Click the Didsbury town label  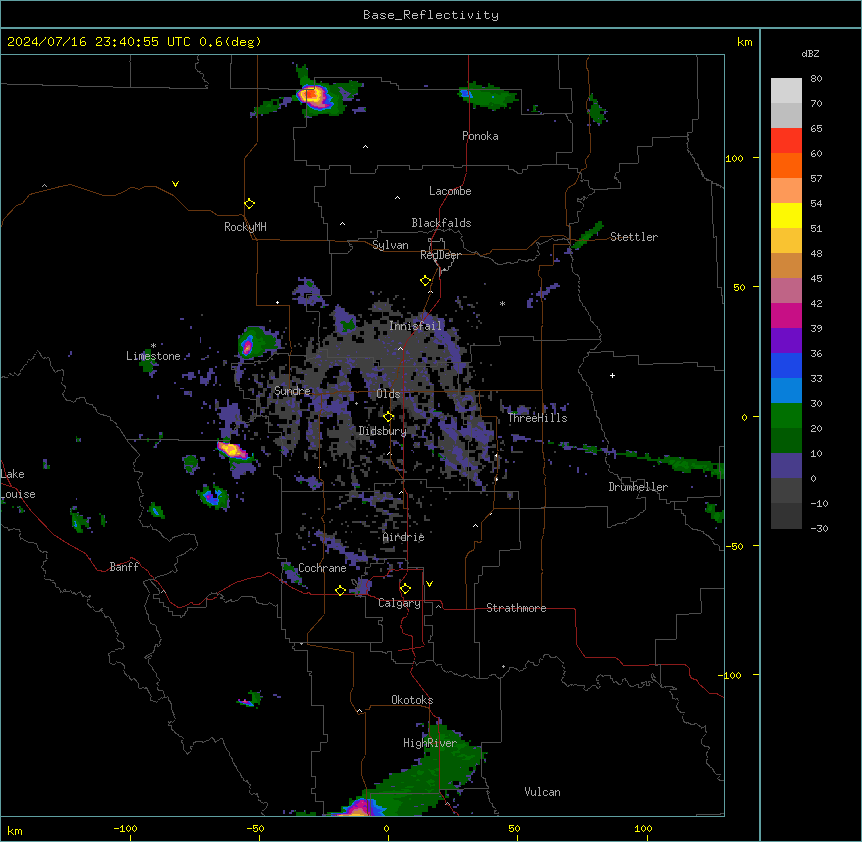pyautogui.click(x=383, y=431)
